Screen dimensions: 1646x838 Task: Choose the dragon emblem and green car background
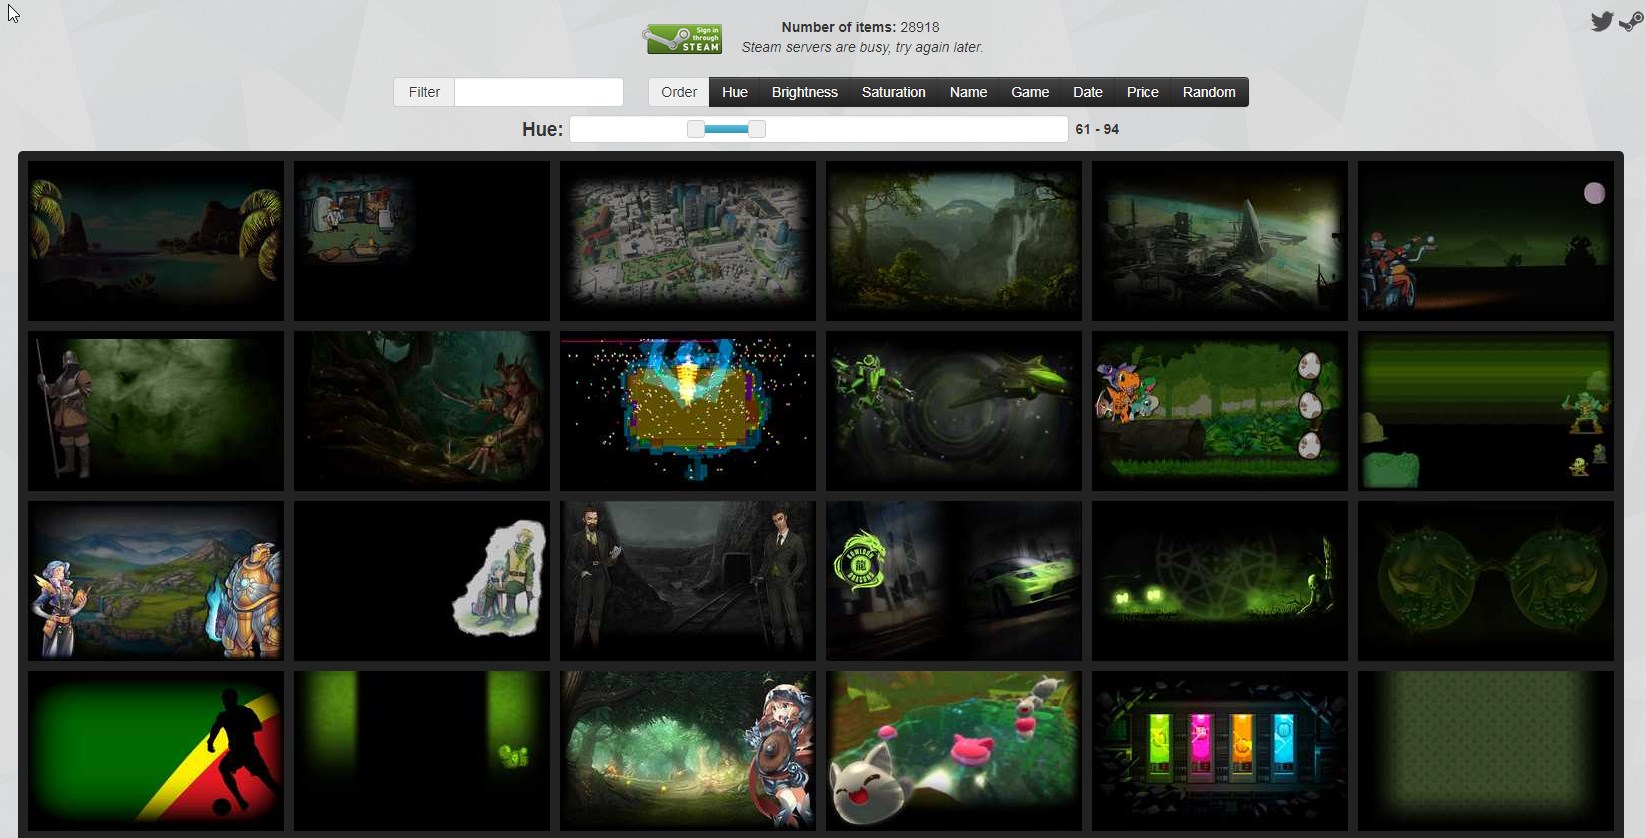[x=954, y=581]
